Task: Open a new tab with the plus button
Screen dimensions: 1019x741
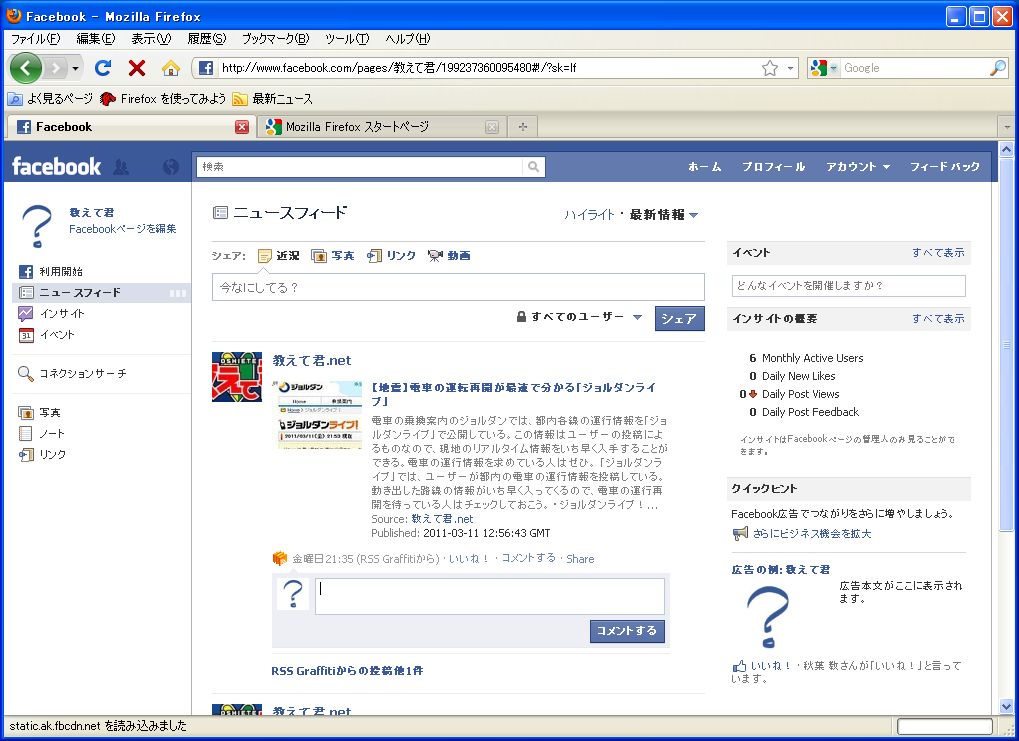Action: (x=522, y=127)
